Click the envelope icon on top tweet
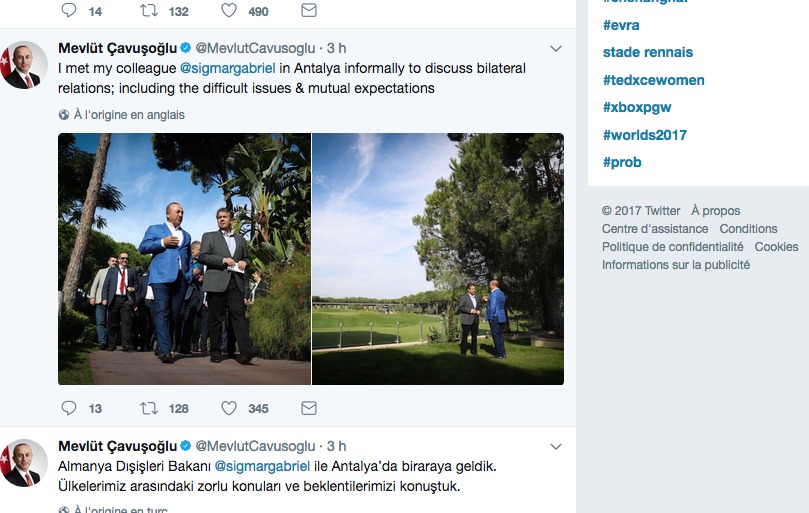809x513 pixels. pyautogui.click(x=309, y=11)
